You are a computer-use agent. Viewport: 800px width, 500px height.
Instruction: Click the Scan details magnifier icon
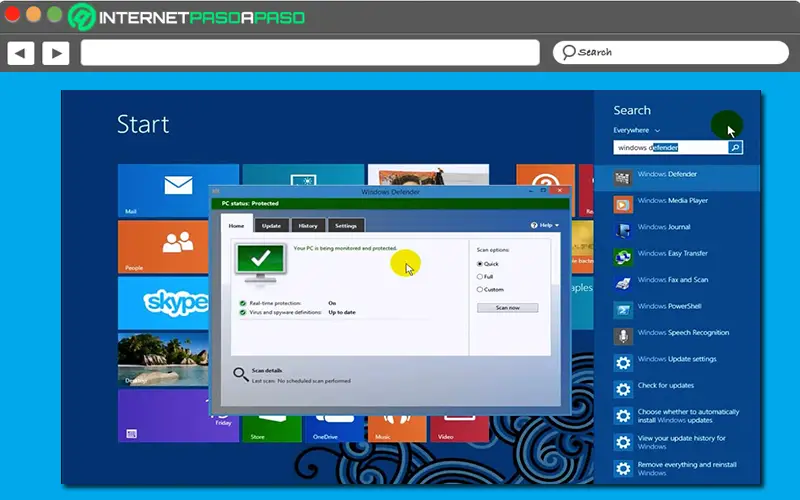pos(240,375)
